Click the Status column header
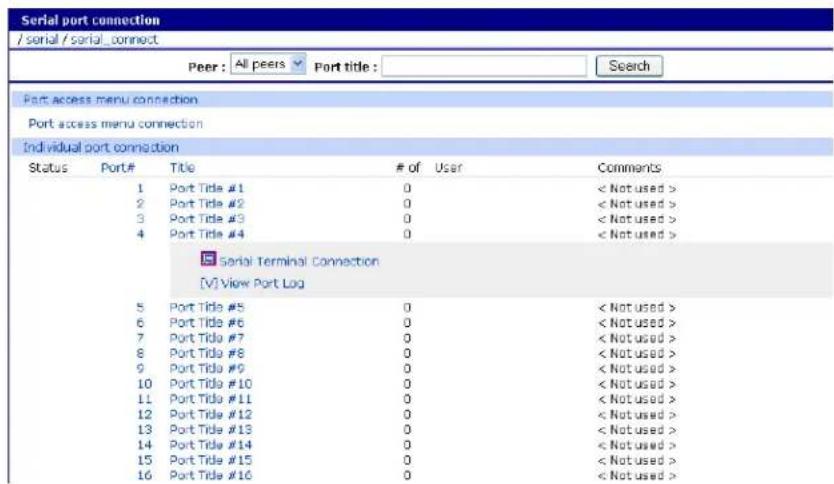This screenshot has width=834, height=484. [48, 168]
